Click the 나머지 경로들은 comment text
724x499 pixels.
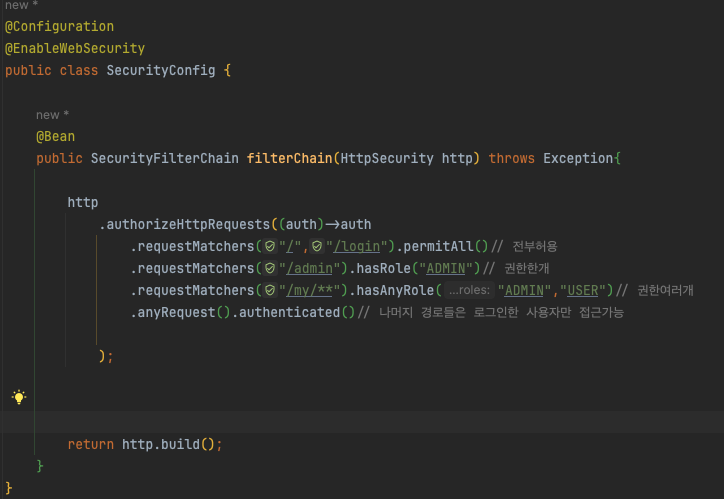click(422, 313)
